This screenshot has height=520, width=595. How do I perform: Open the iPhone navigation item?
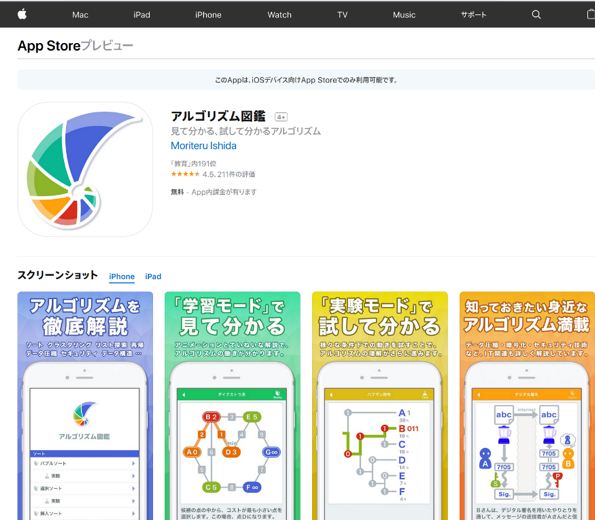(208, 15)
